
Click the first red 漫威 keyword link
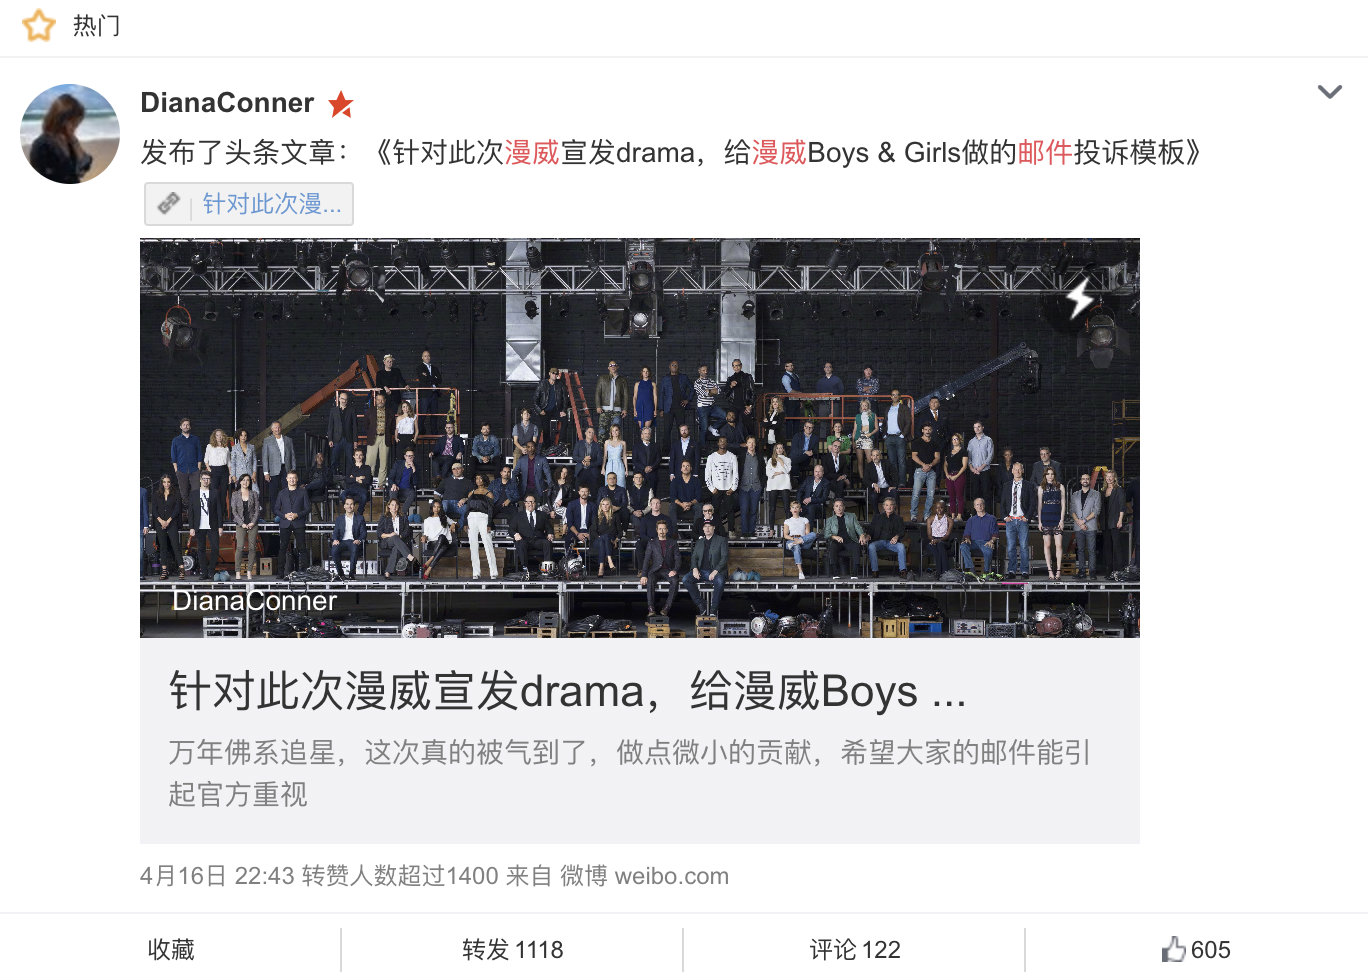point(532,152)
